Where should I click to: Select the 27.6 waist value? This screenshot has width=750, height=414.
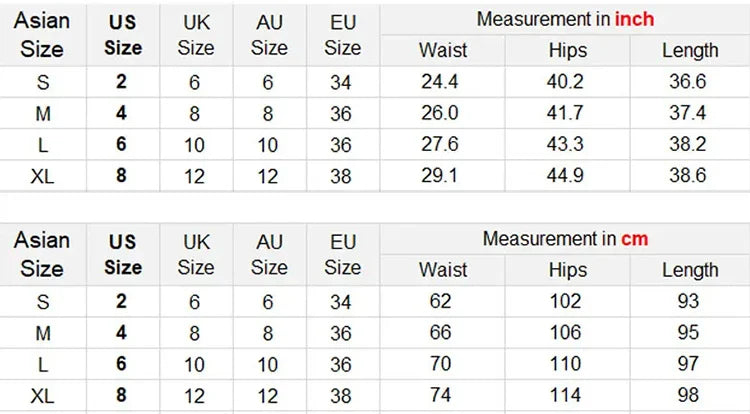(x=442, y=145)
